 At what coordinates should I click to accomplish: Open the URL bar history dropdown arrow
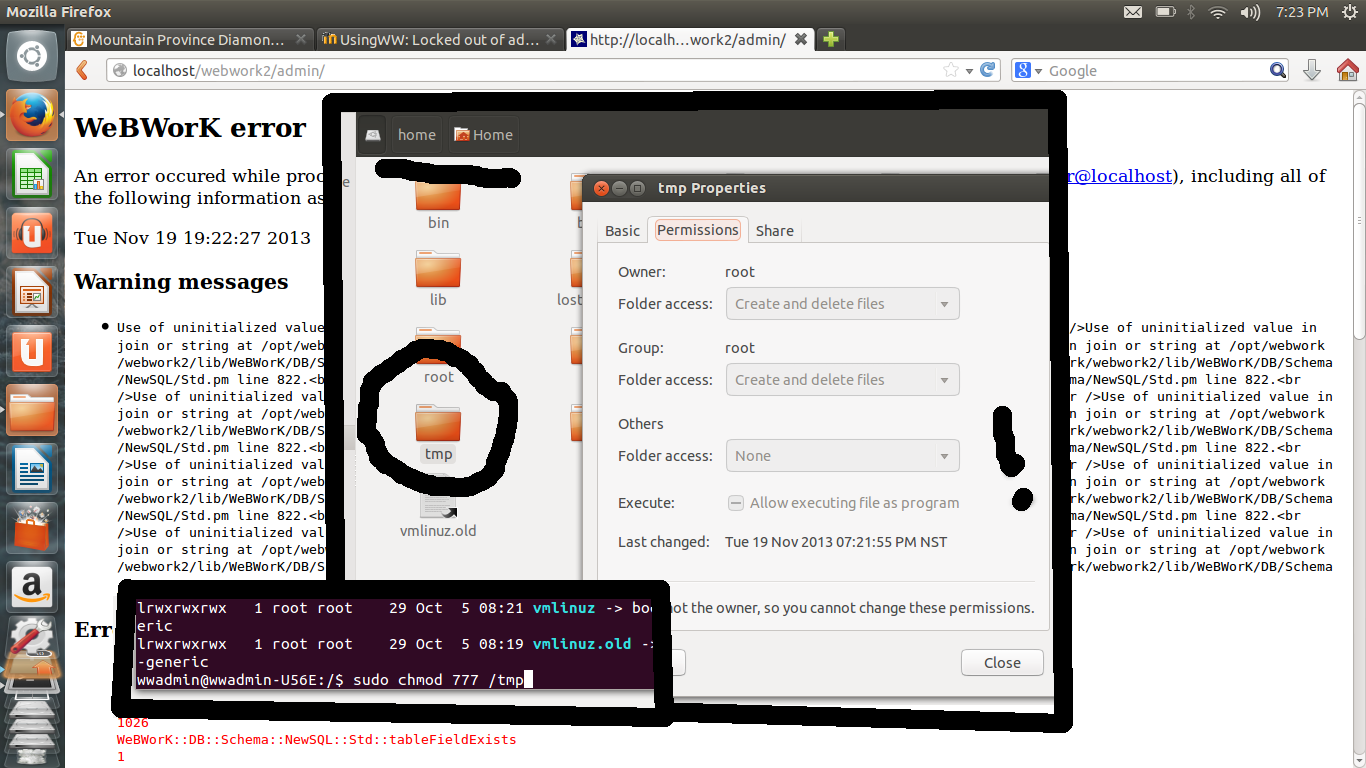(x=969, y=71)
